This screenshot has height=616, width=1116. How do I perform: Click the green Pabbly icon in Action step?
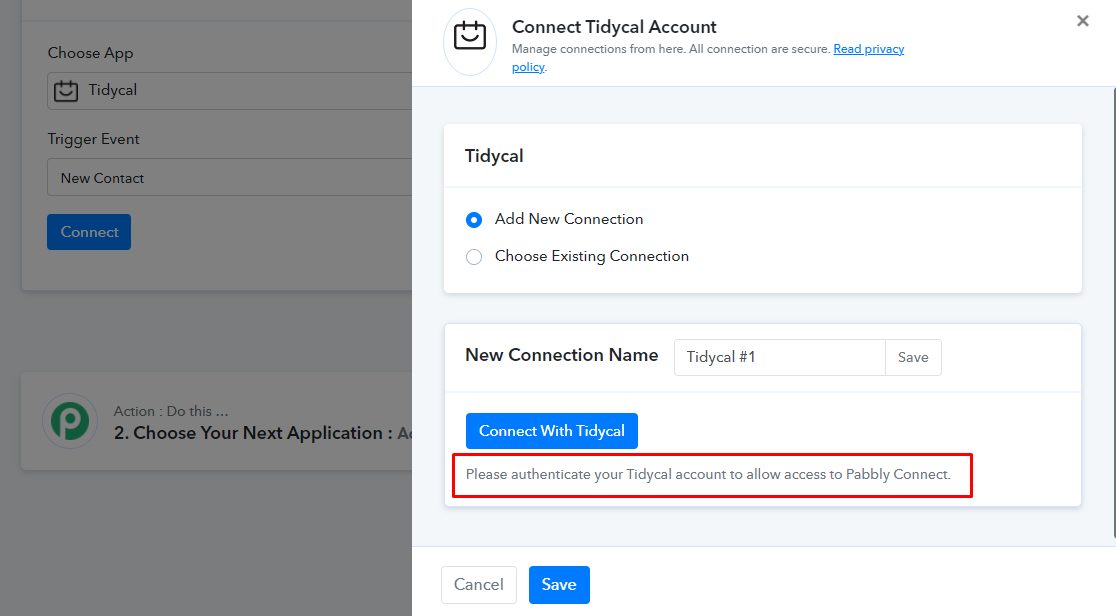tap(69, 421)
